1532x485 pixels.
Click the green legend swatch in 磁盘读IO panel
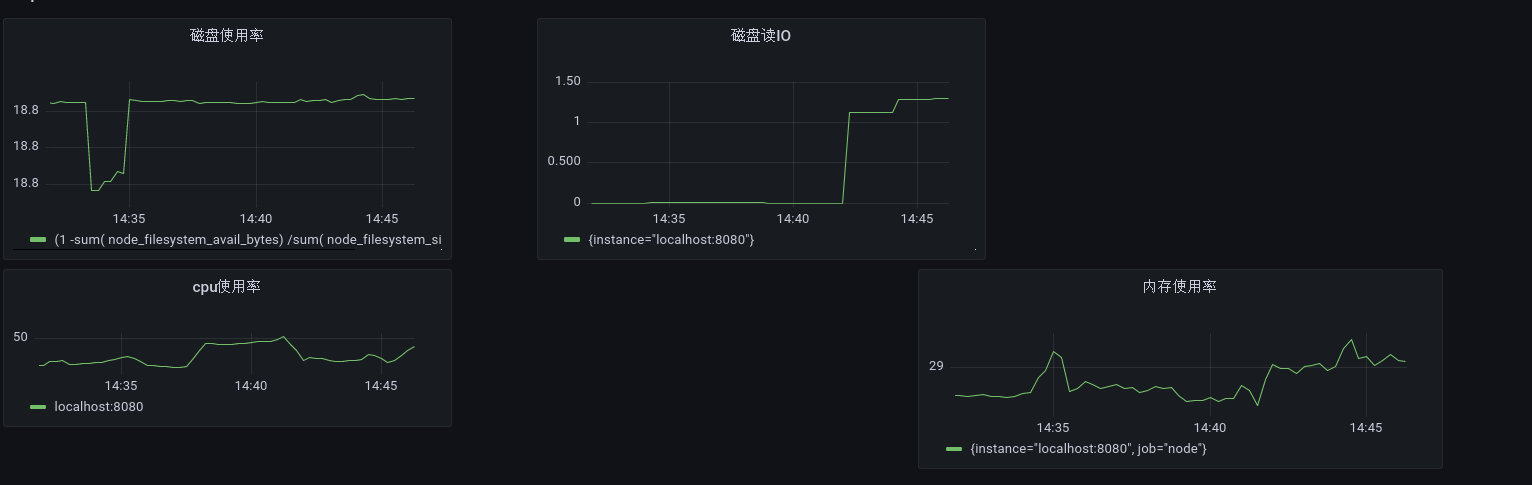pyautogui.click(x=572, y=240)
